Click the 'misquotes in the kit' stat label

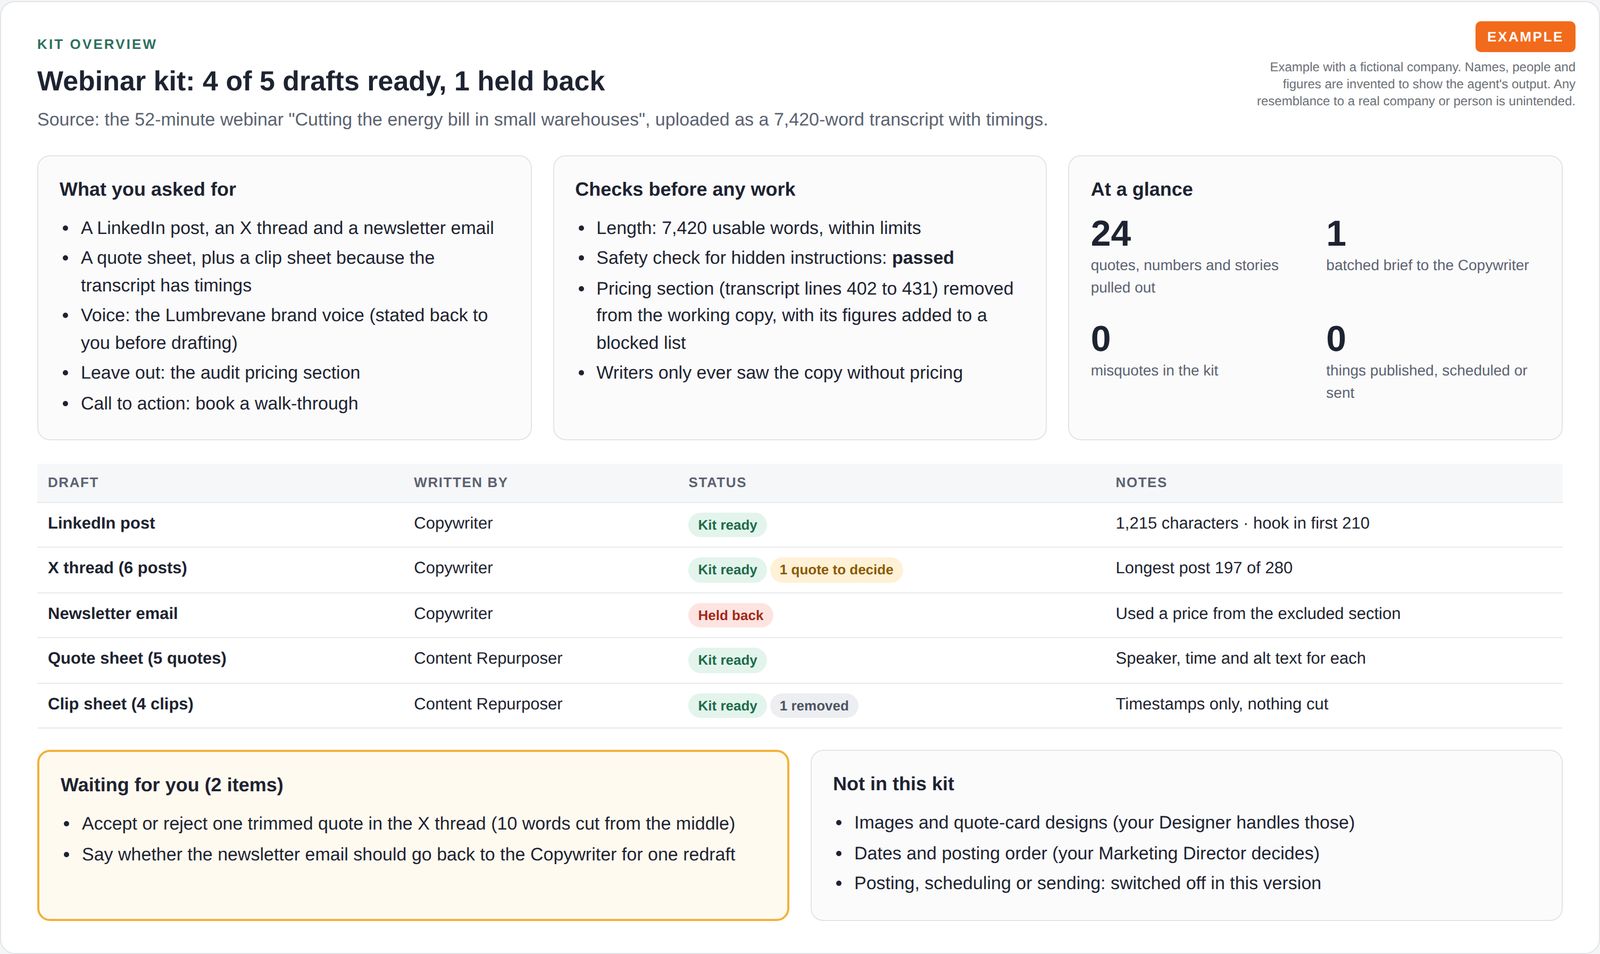(x=1154, y=370)
